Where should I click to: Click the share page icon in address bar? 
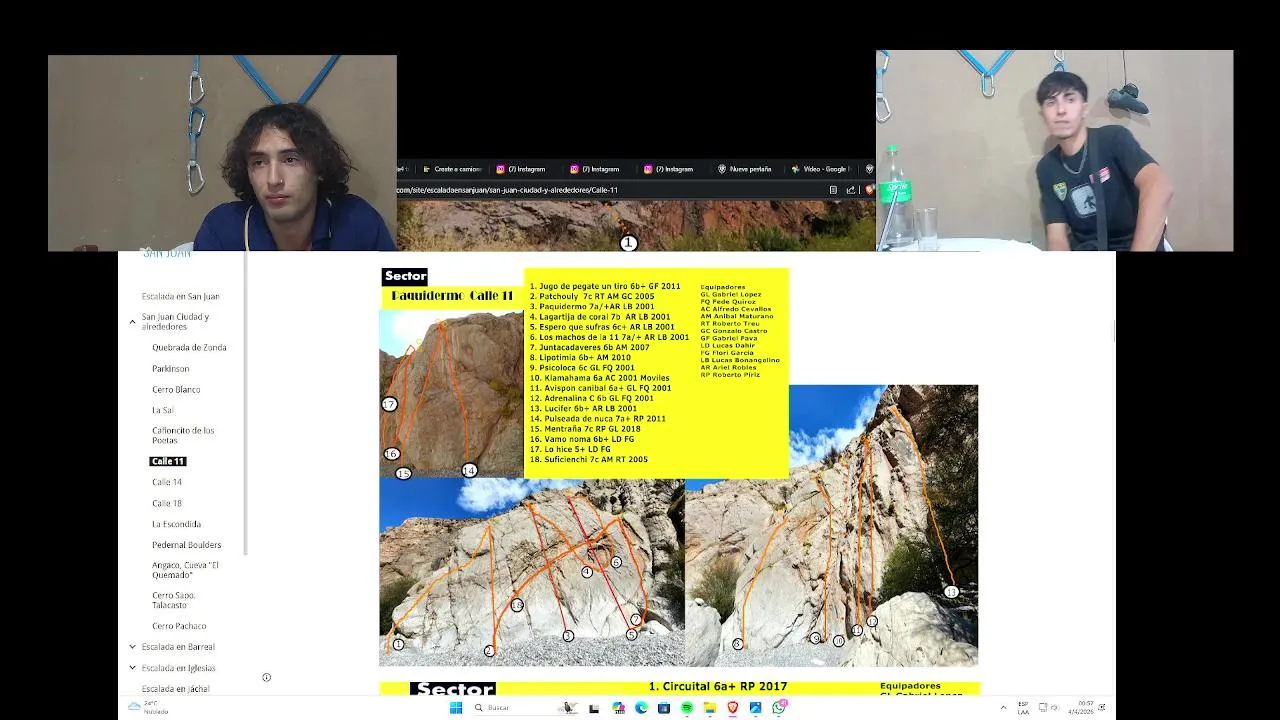850,190
